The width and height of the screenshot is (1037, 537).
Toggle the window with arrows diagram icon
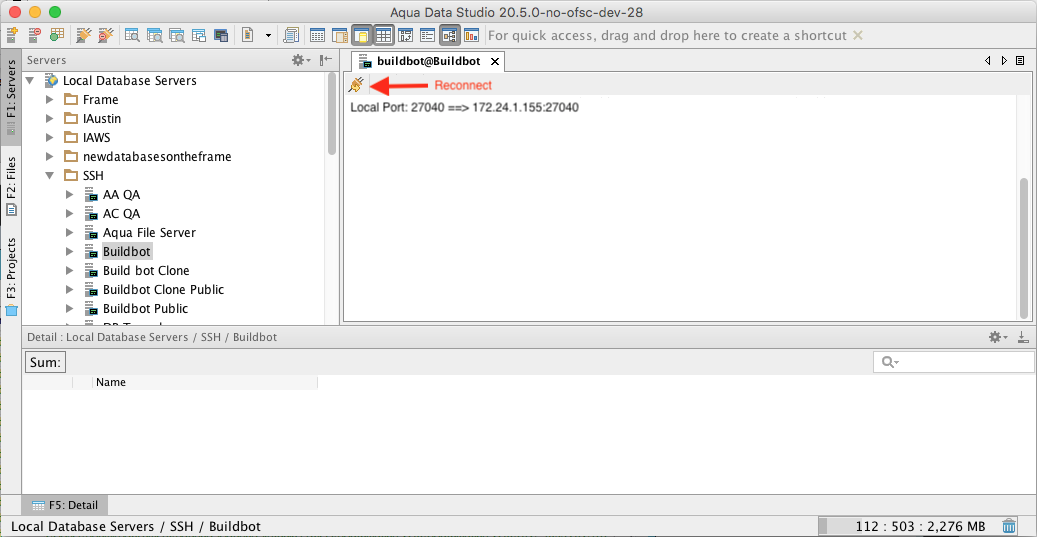click(406, 35)
